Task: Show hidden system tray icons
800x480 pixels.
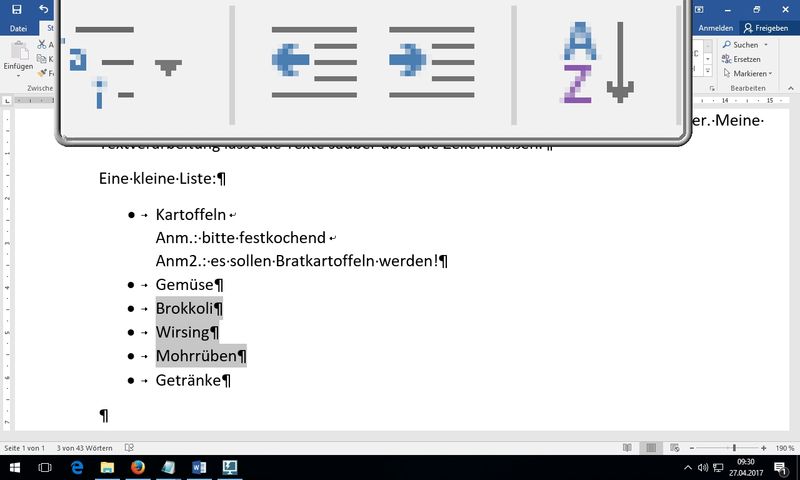Action: tap(688, 467)
